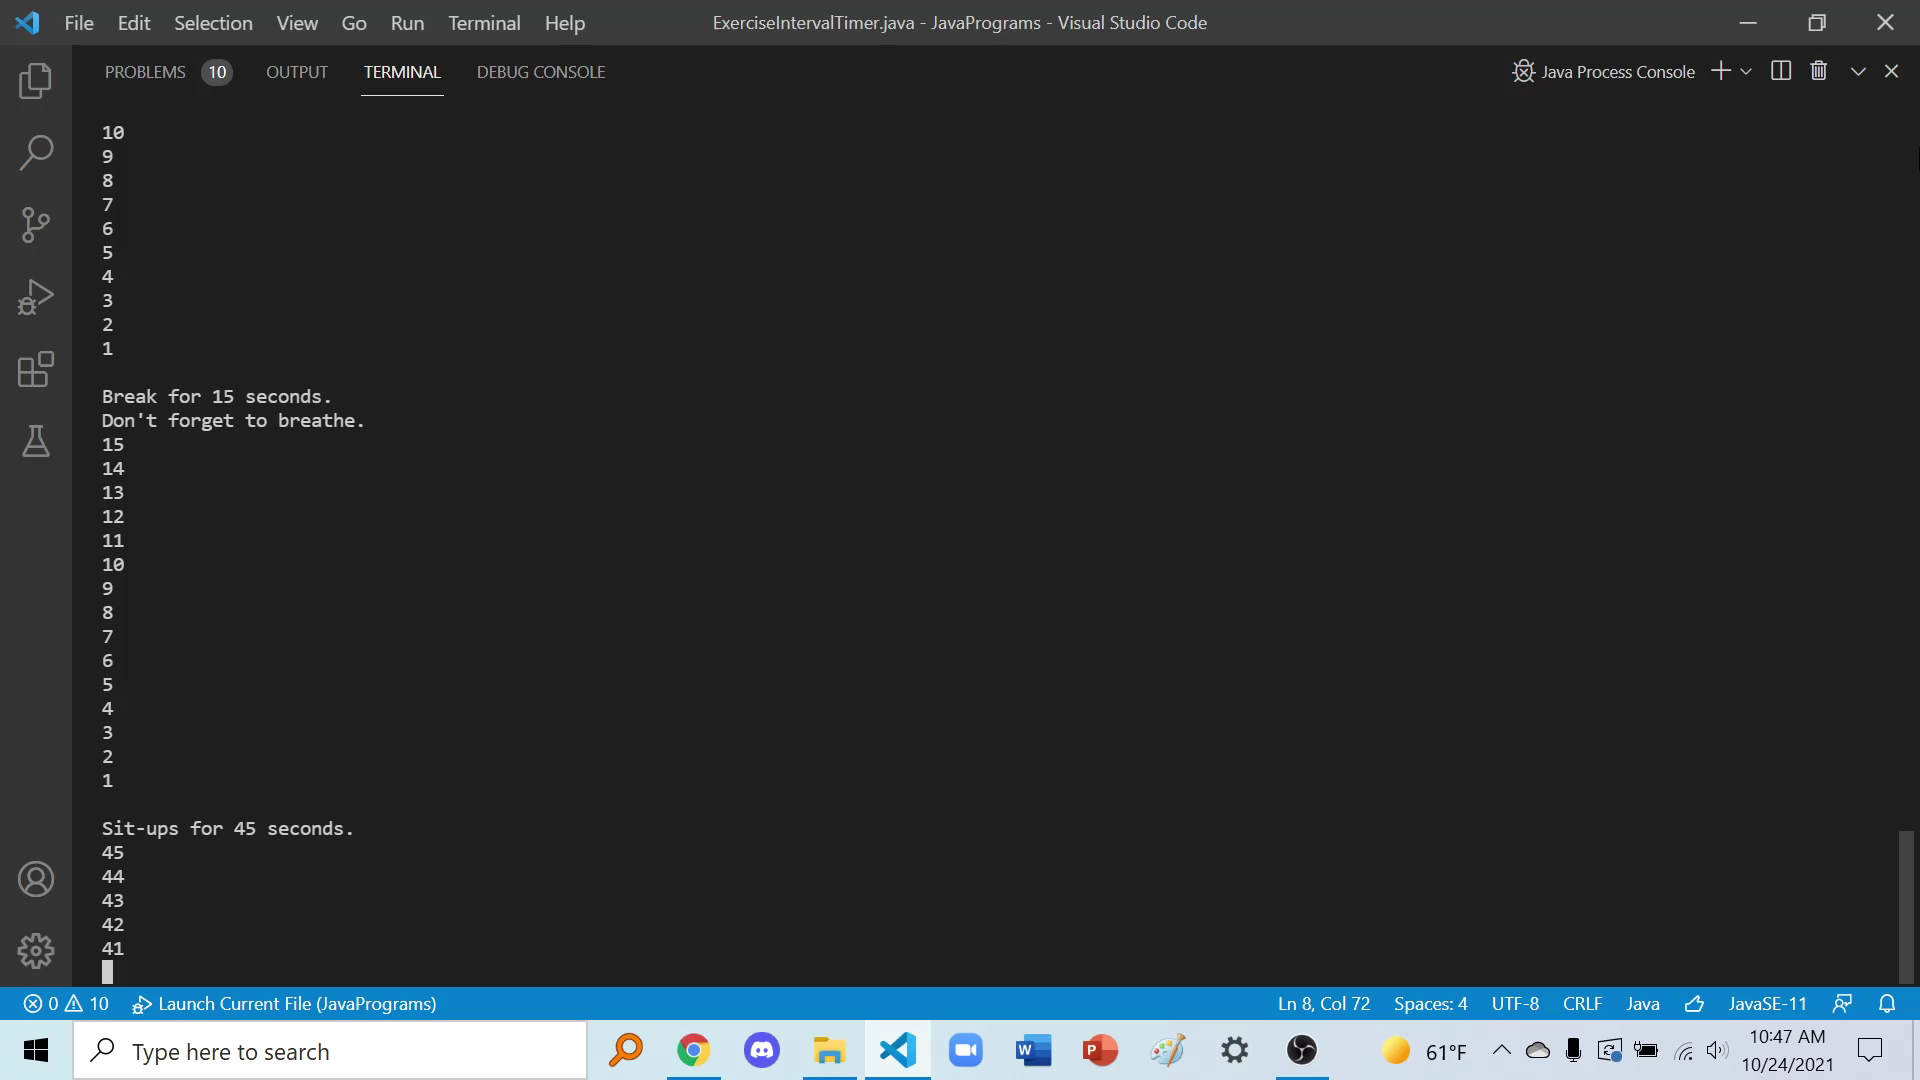Open Source Control view
The width and height of the screenshot is (1920, 1080).
point(36,225)
